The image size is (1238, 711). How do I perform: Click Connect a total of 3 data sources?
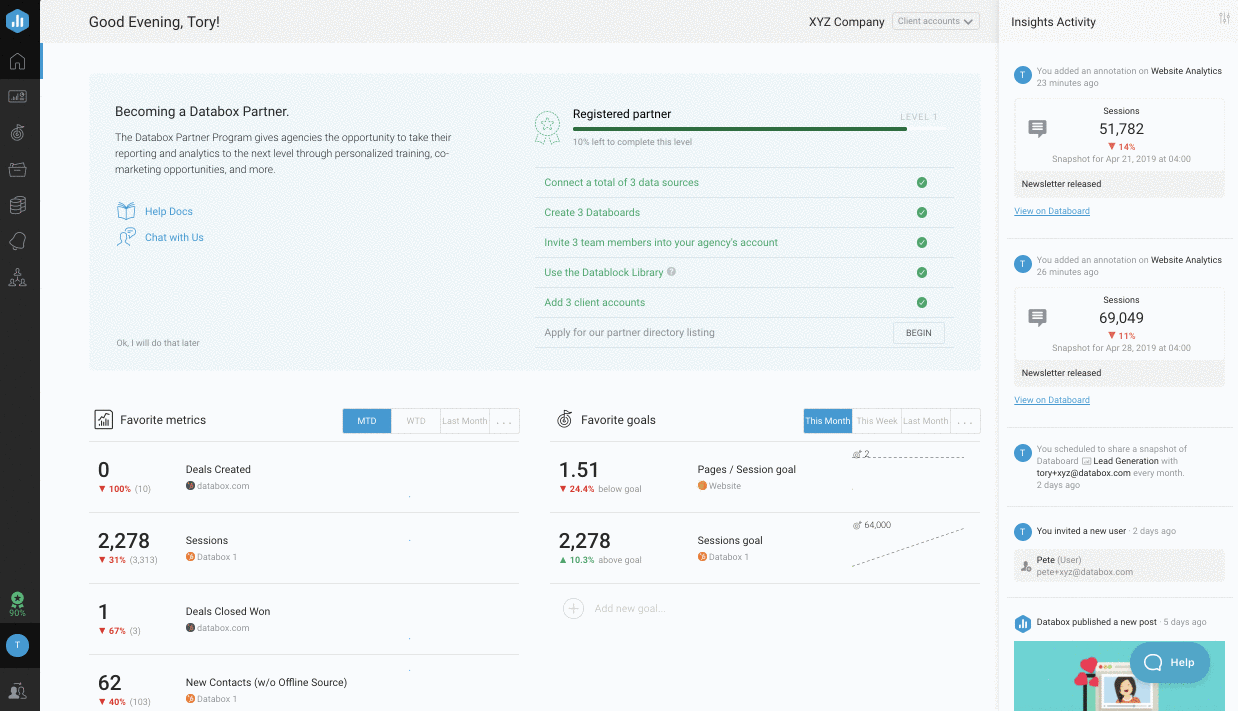[621, 183]
